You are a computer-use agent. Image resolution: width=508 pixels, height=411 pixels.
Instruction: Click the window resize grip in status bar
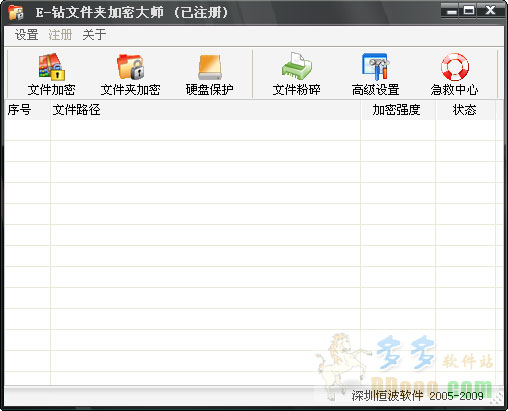click(x=498, y=398)
